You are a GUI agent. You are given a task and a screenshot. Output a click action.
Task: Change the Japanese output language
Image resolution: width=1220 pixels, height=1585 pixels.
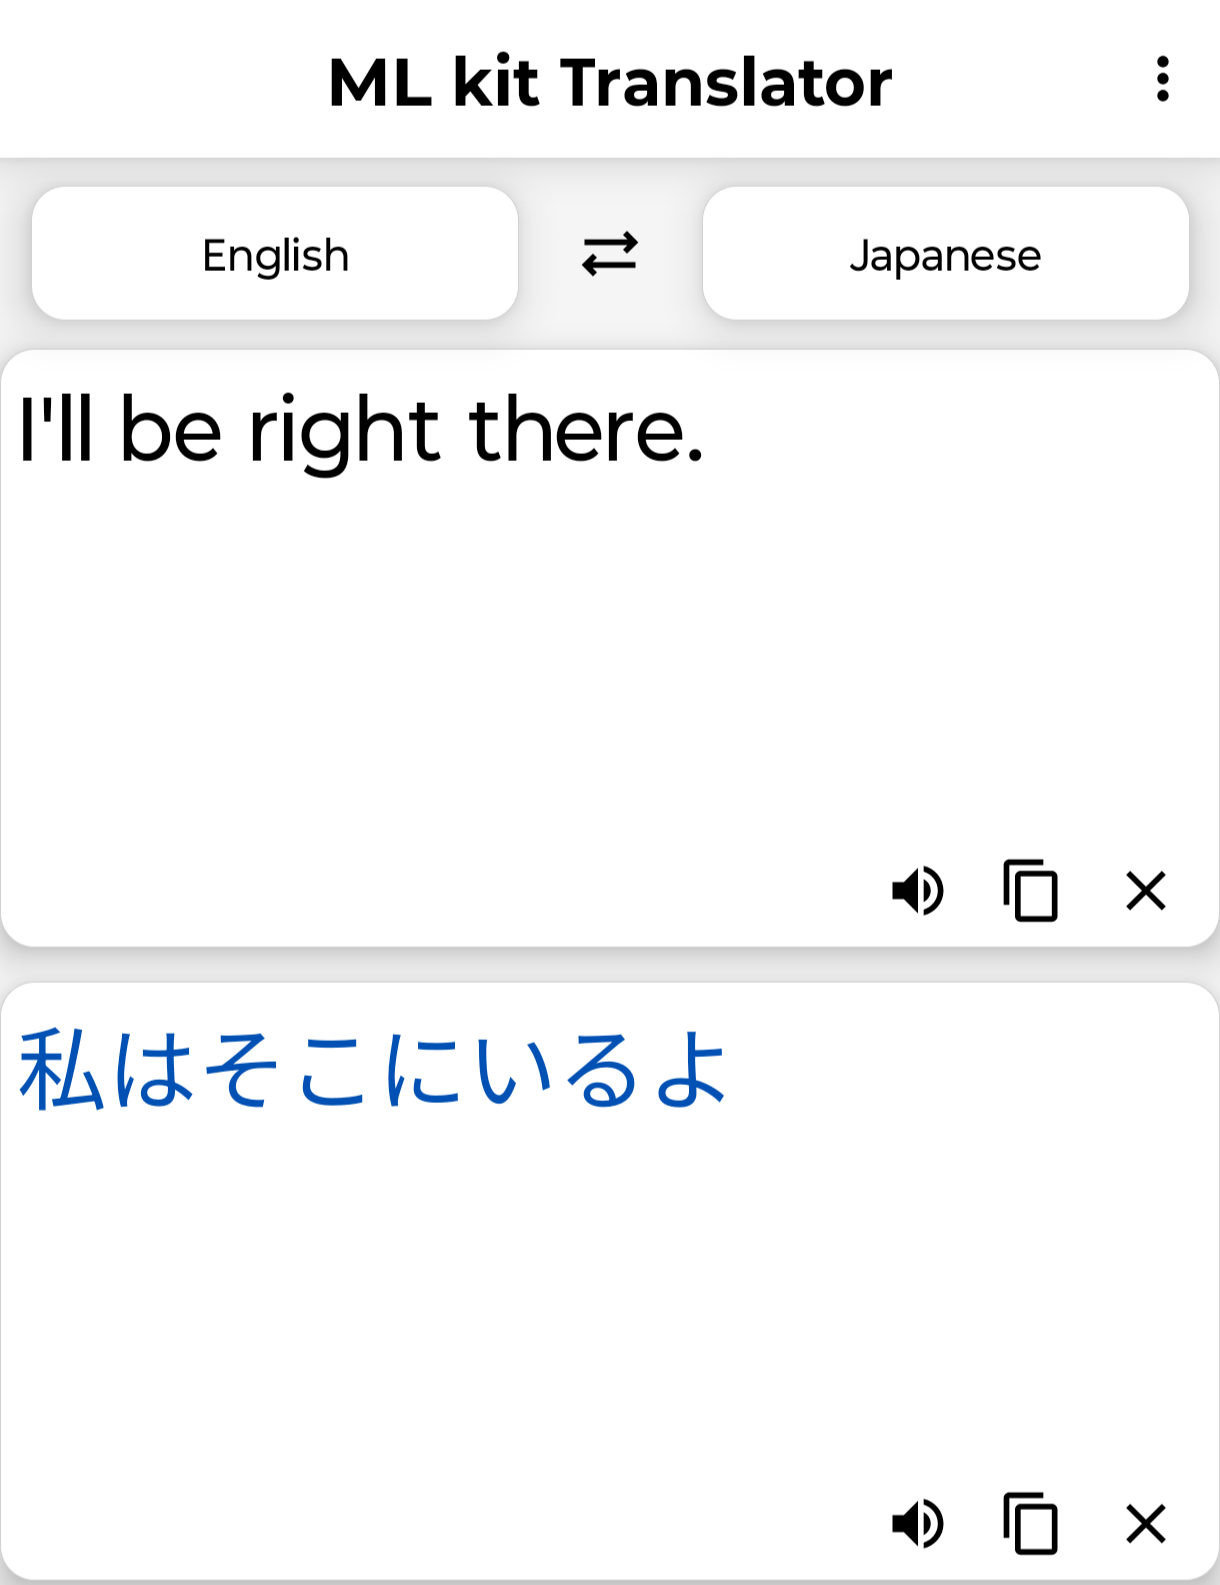(945, 254)
